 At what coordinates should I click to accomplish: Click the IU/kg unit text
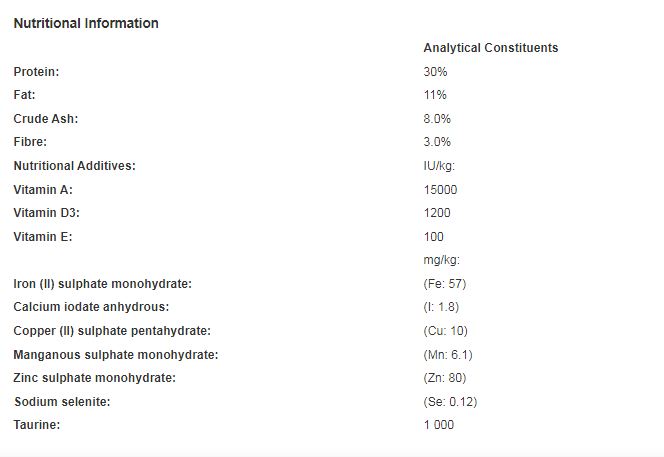[x=439, y=166]
